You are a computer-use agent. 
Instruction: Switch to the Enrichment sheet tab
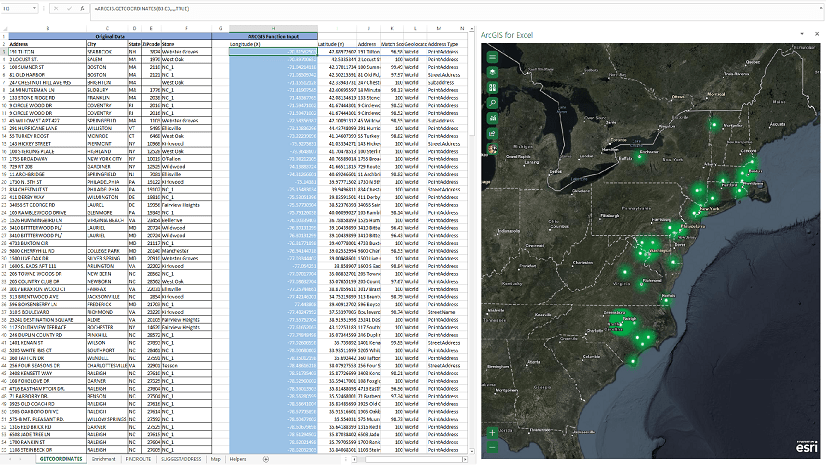click(x=104, y=459)
